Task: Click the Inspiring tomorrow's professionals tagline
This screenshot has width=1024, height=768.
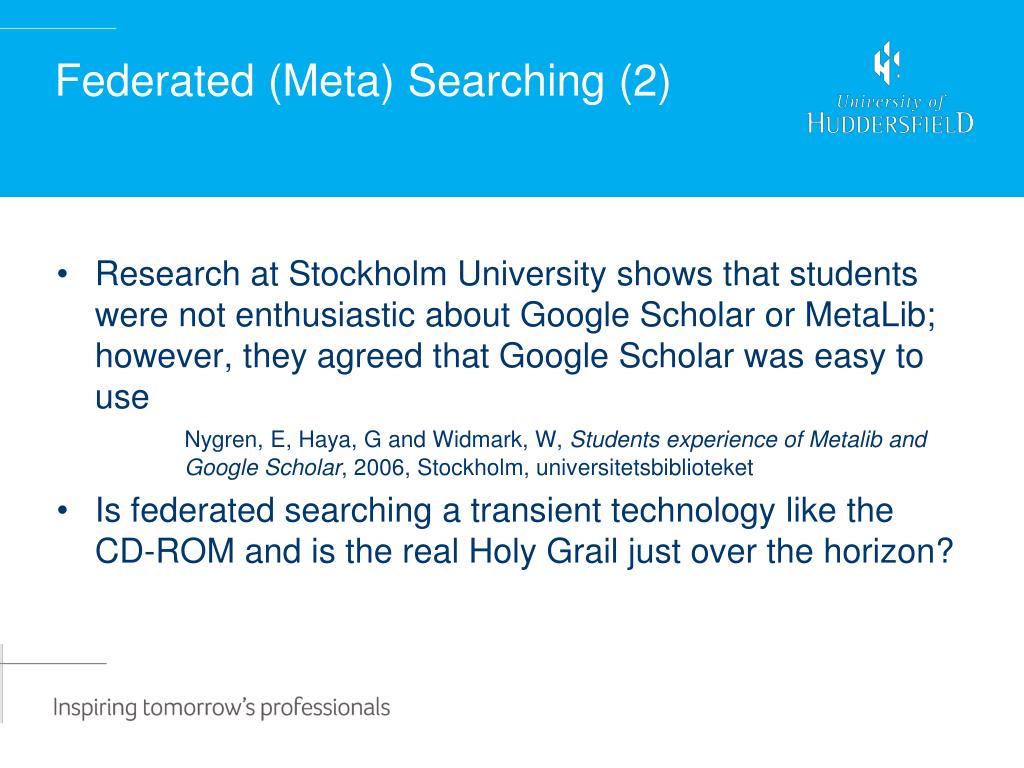Action: 221,707
